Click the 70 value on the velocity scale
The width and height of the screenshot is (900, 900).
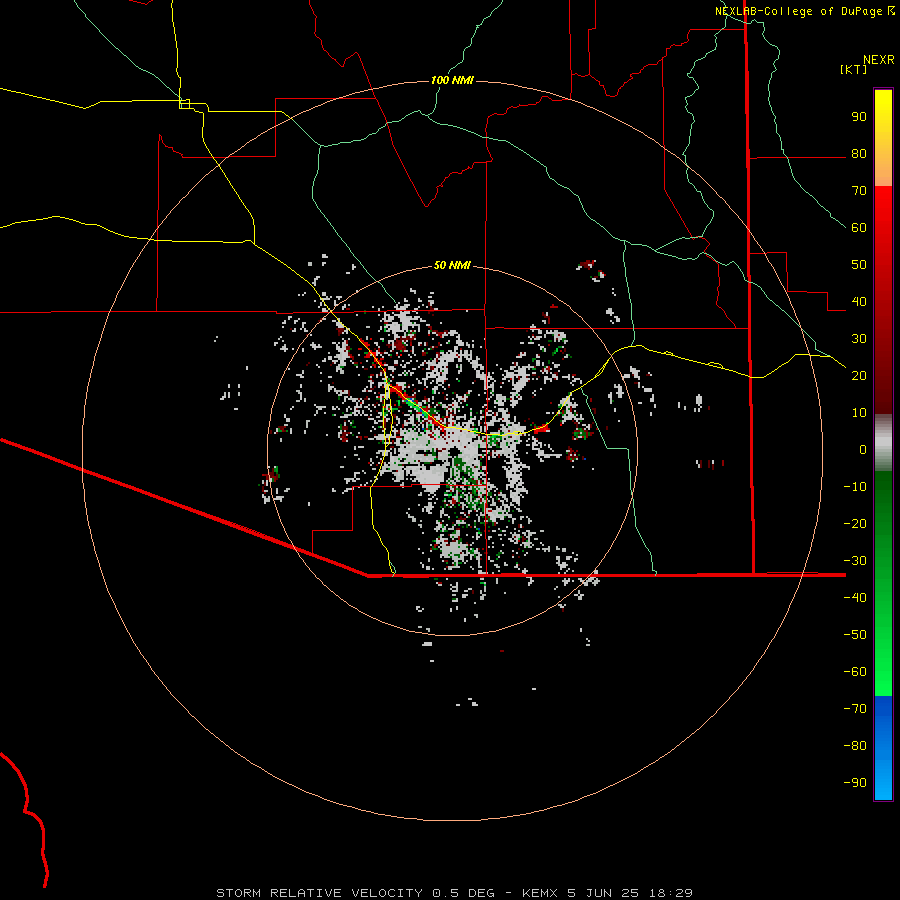[859, 191]
